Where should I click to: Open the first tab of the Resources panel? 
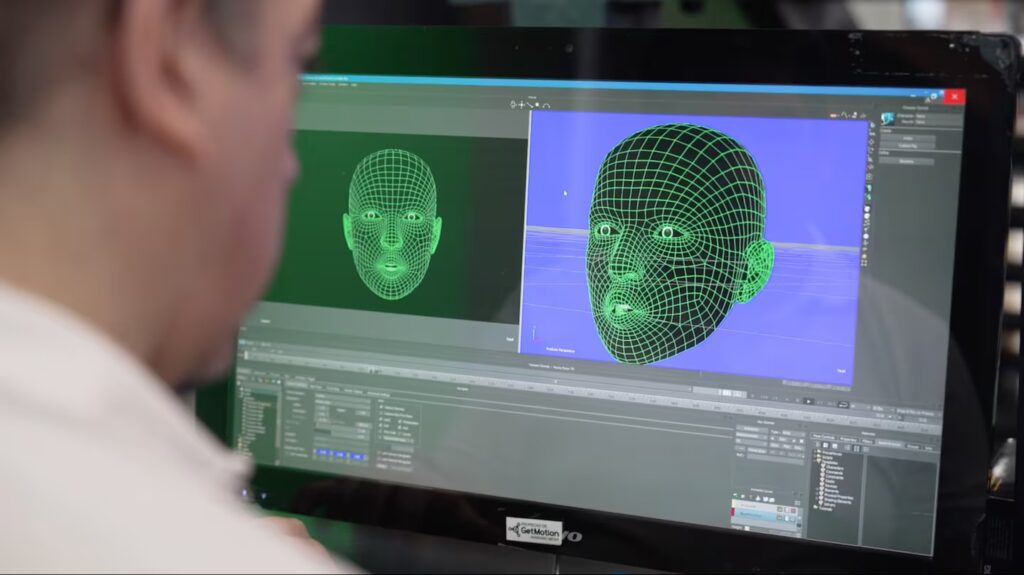pos(824,436)
